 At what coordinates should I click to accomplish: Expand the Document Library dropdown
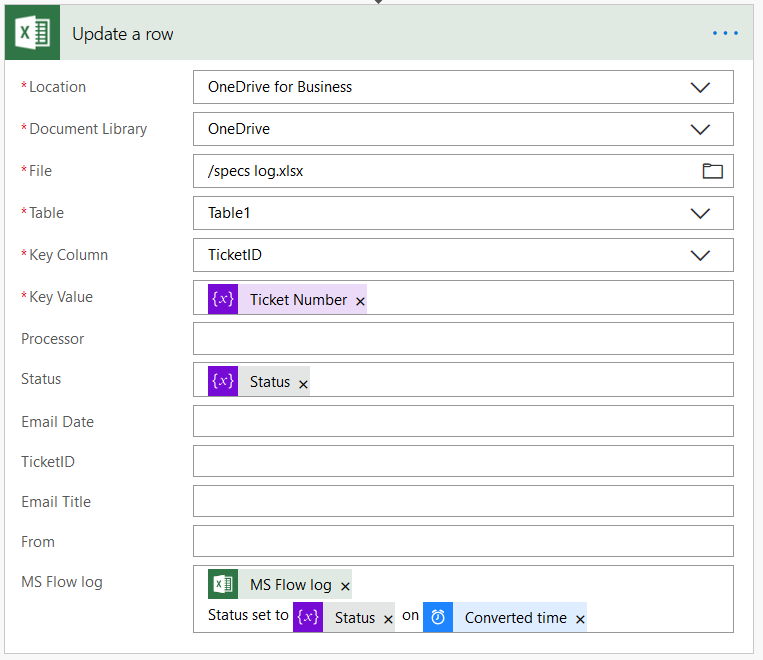click(x=700, y=129)
